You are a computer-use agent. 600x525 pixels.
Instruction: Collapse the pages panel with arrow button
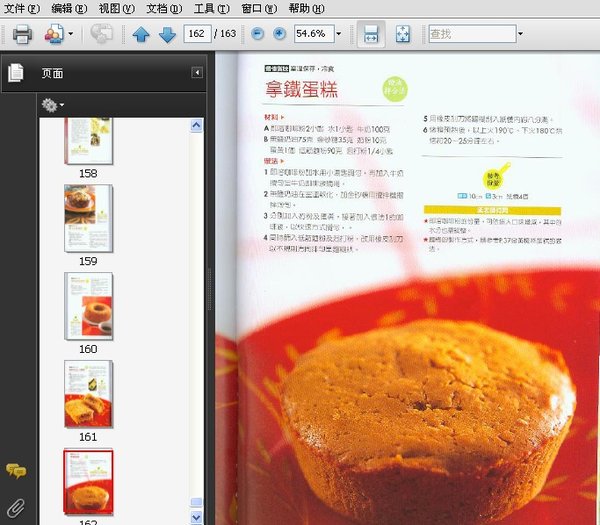click(x=197, y=73)
